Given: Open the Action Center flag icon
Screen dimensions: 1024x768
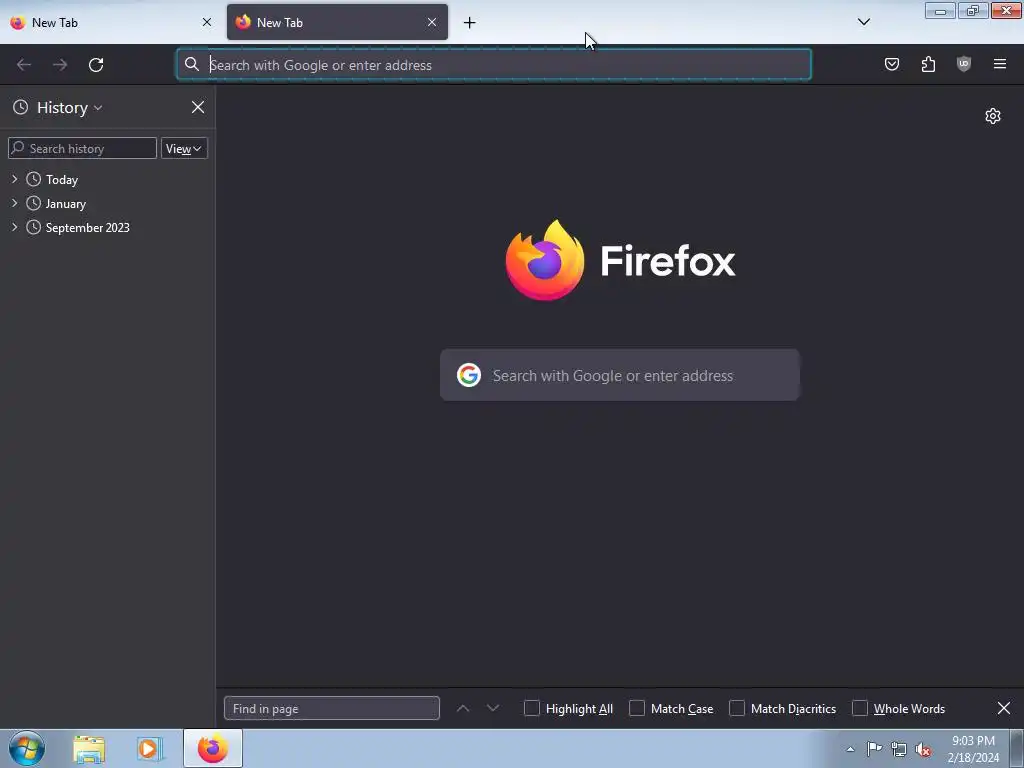Looking at the screenshot, I should pos(874,749).
